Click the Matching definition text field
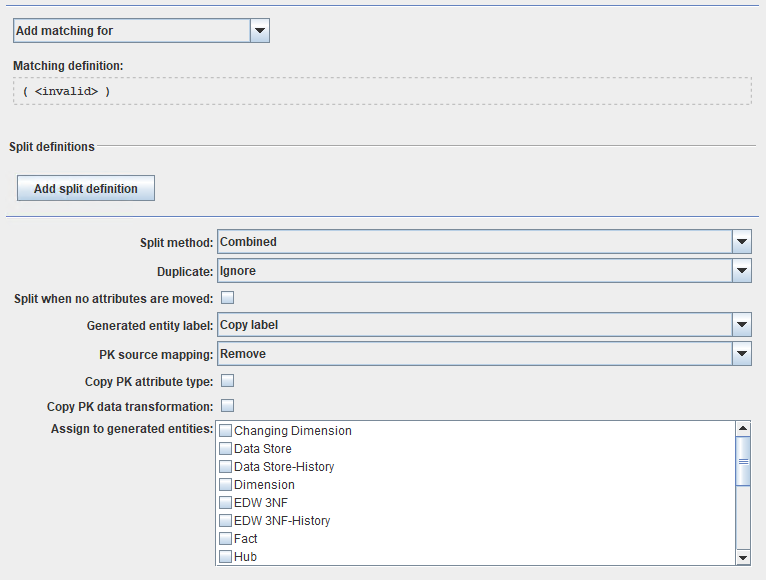Screen dimensions: 766x580 pyautogui.click(x=381, y=91)
